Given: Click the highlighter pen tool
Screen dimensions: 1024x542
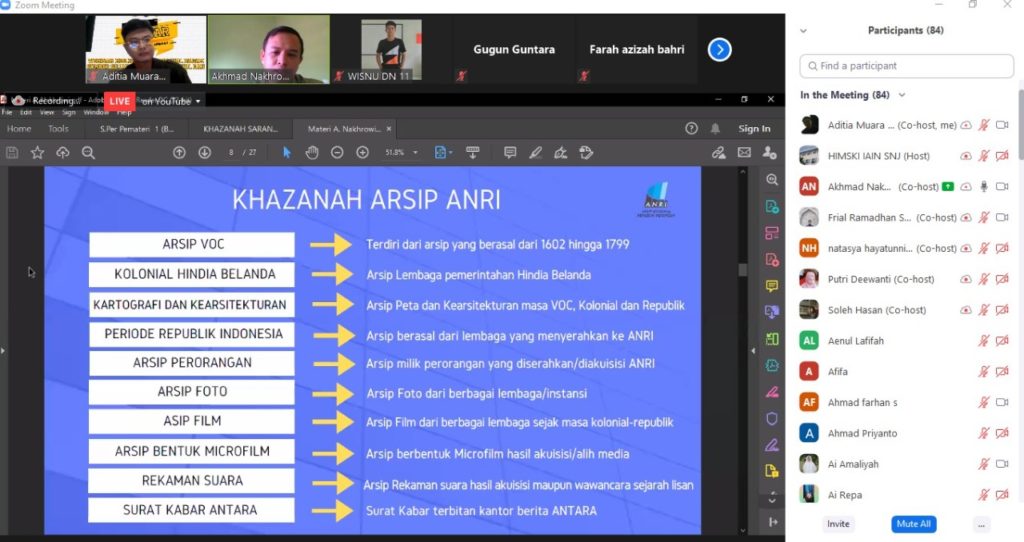Looking at the screenshot, I should [x=536, y=153].
